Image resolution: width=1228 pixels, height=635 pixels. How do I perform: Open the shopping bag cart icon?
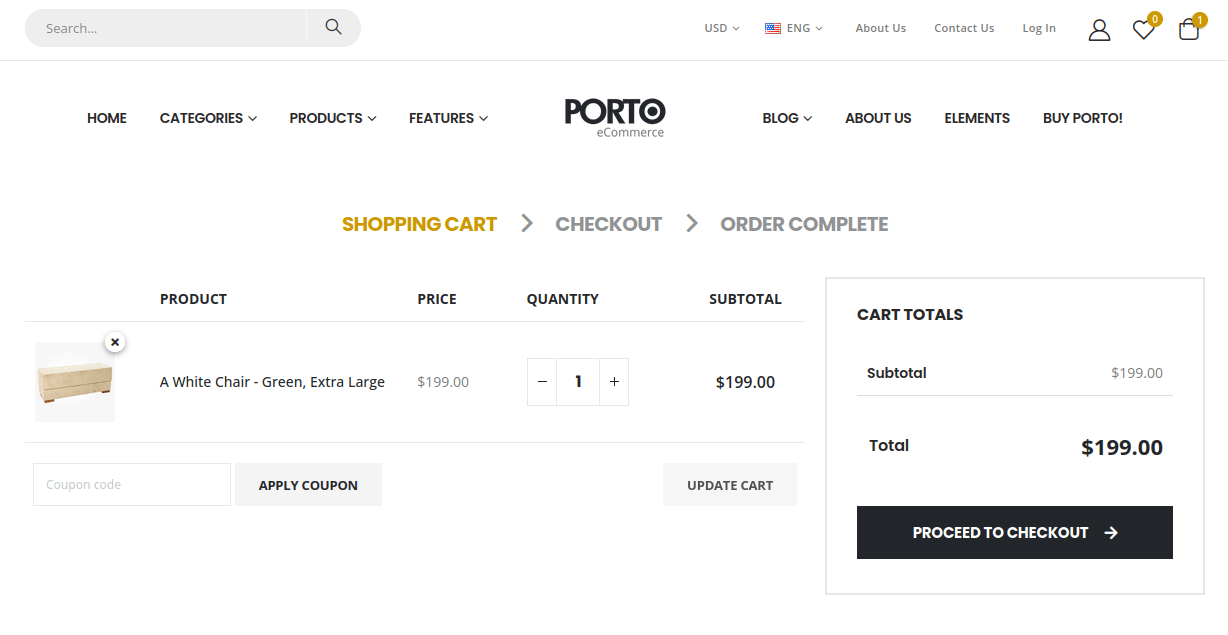click(x=1188, y=31)
